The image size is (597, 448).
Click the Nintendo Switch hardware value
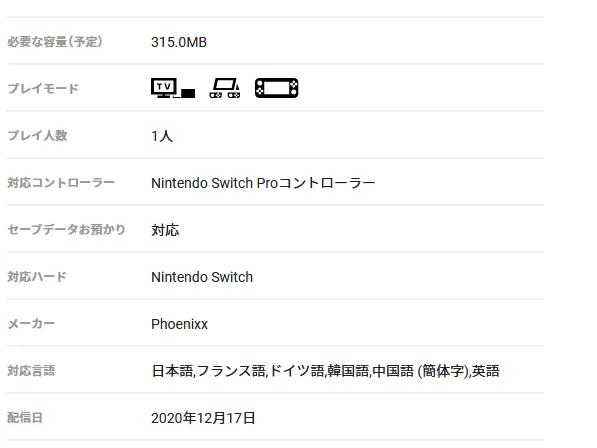point(202,277)
